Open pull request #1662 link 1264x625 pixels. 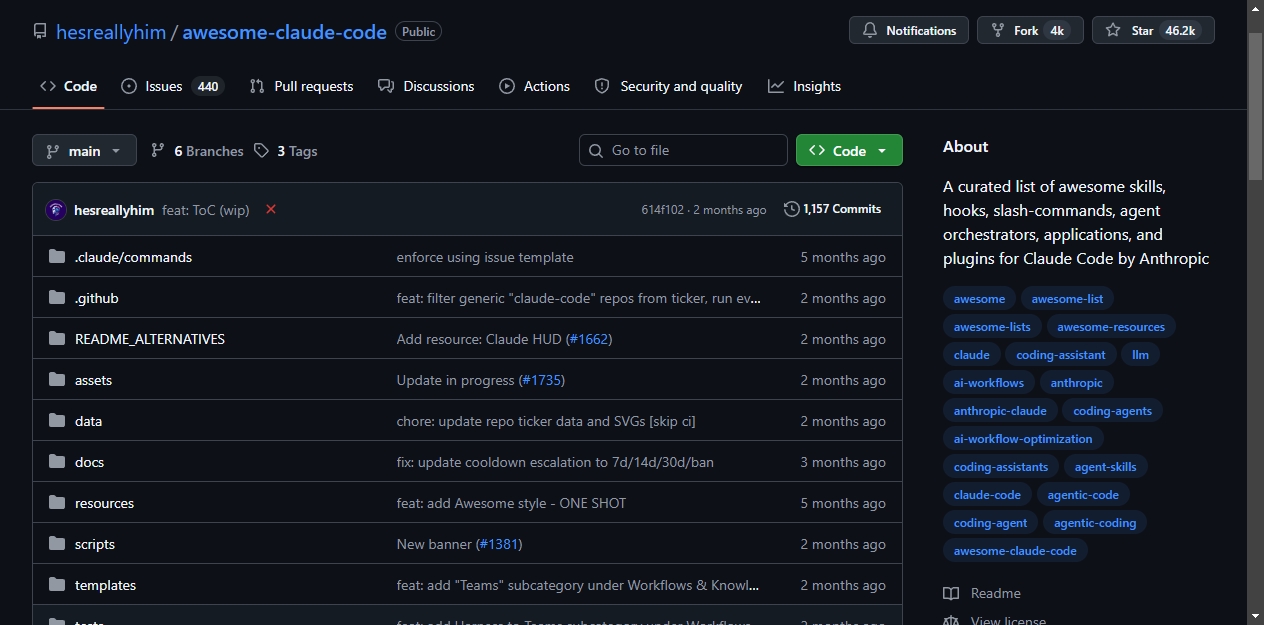coord(588,339)
